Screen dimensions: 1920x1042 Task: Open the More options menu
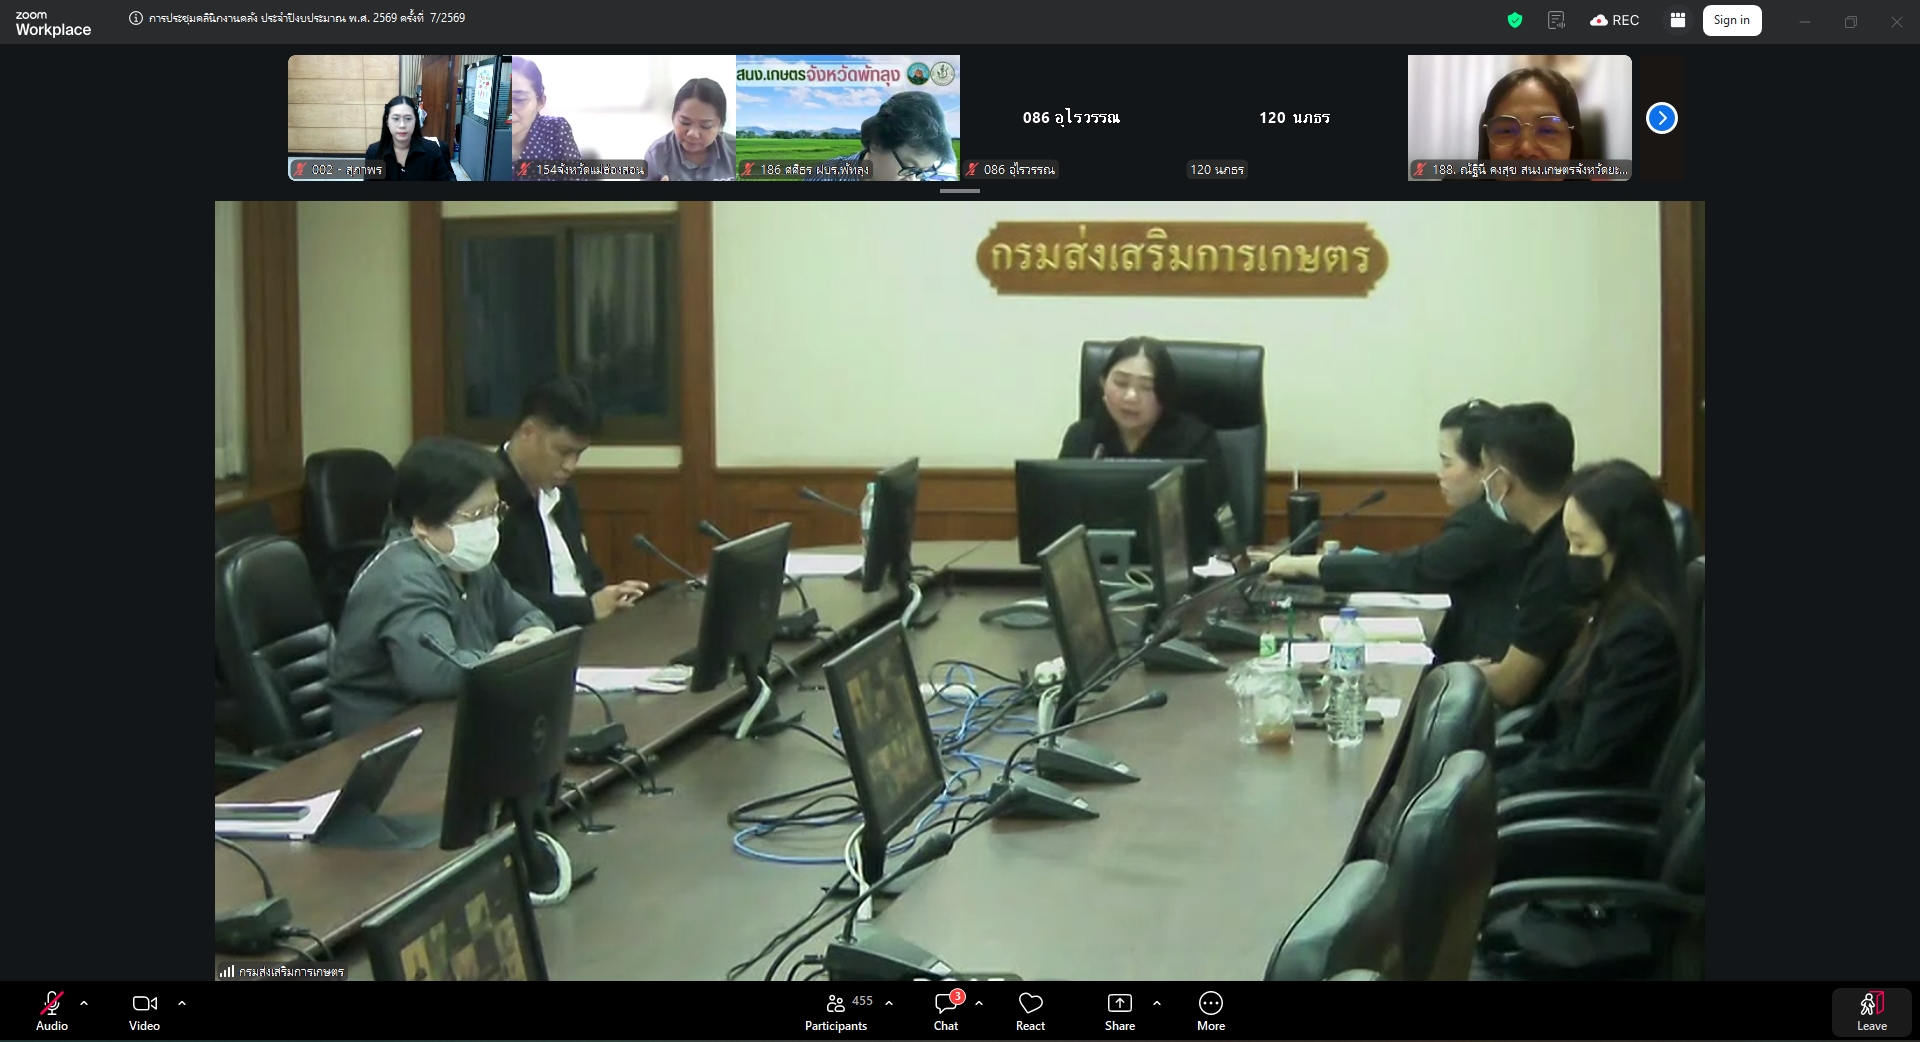pyautogui.click(x=1211, y=1011)
